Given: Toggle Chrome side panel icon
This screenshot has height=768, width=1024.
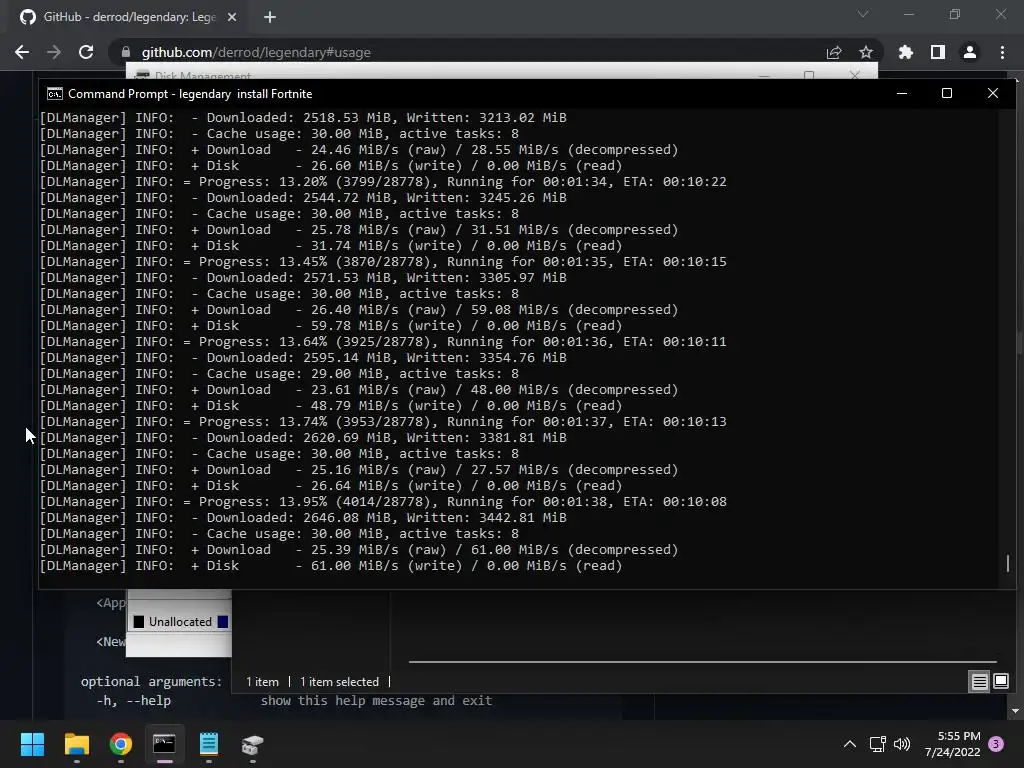Looking at the screenshot, I should pos(938,52).
